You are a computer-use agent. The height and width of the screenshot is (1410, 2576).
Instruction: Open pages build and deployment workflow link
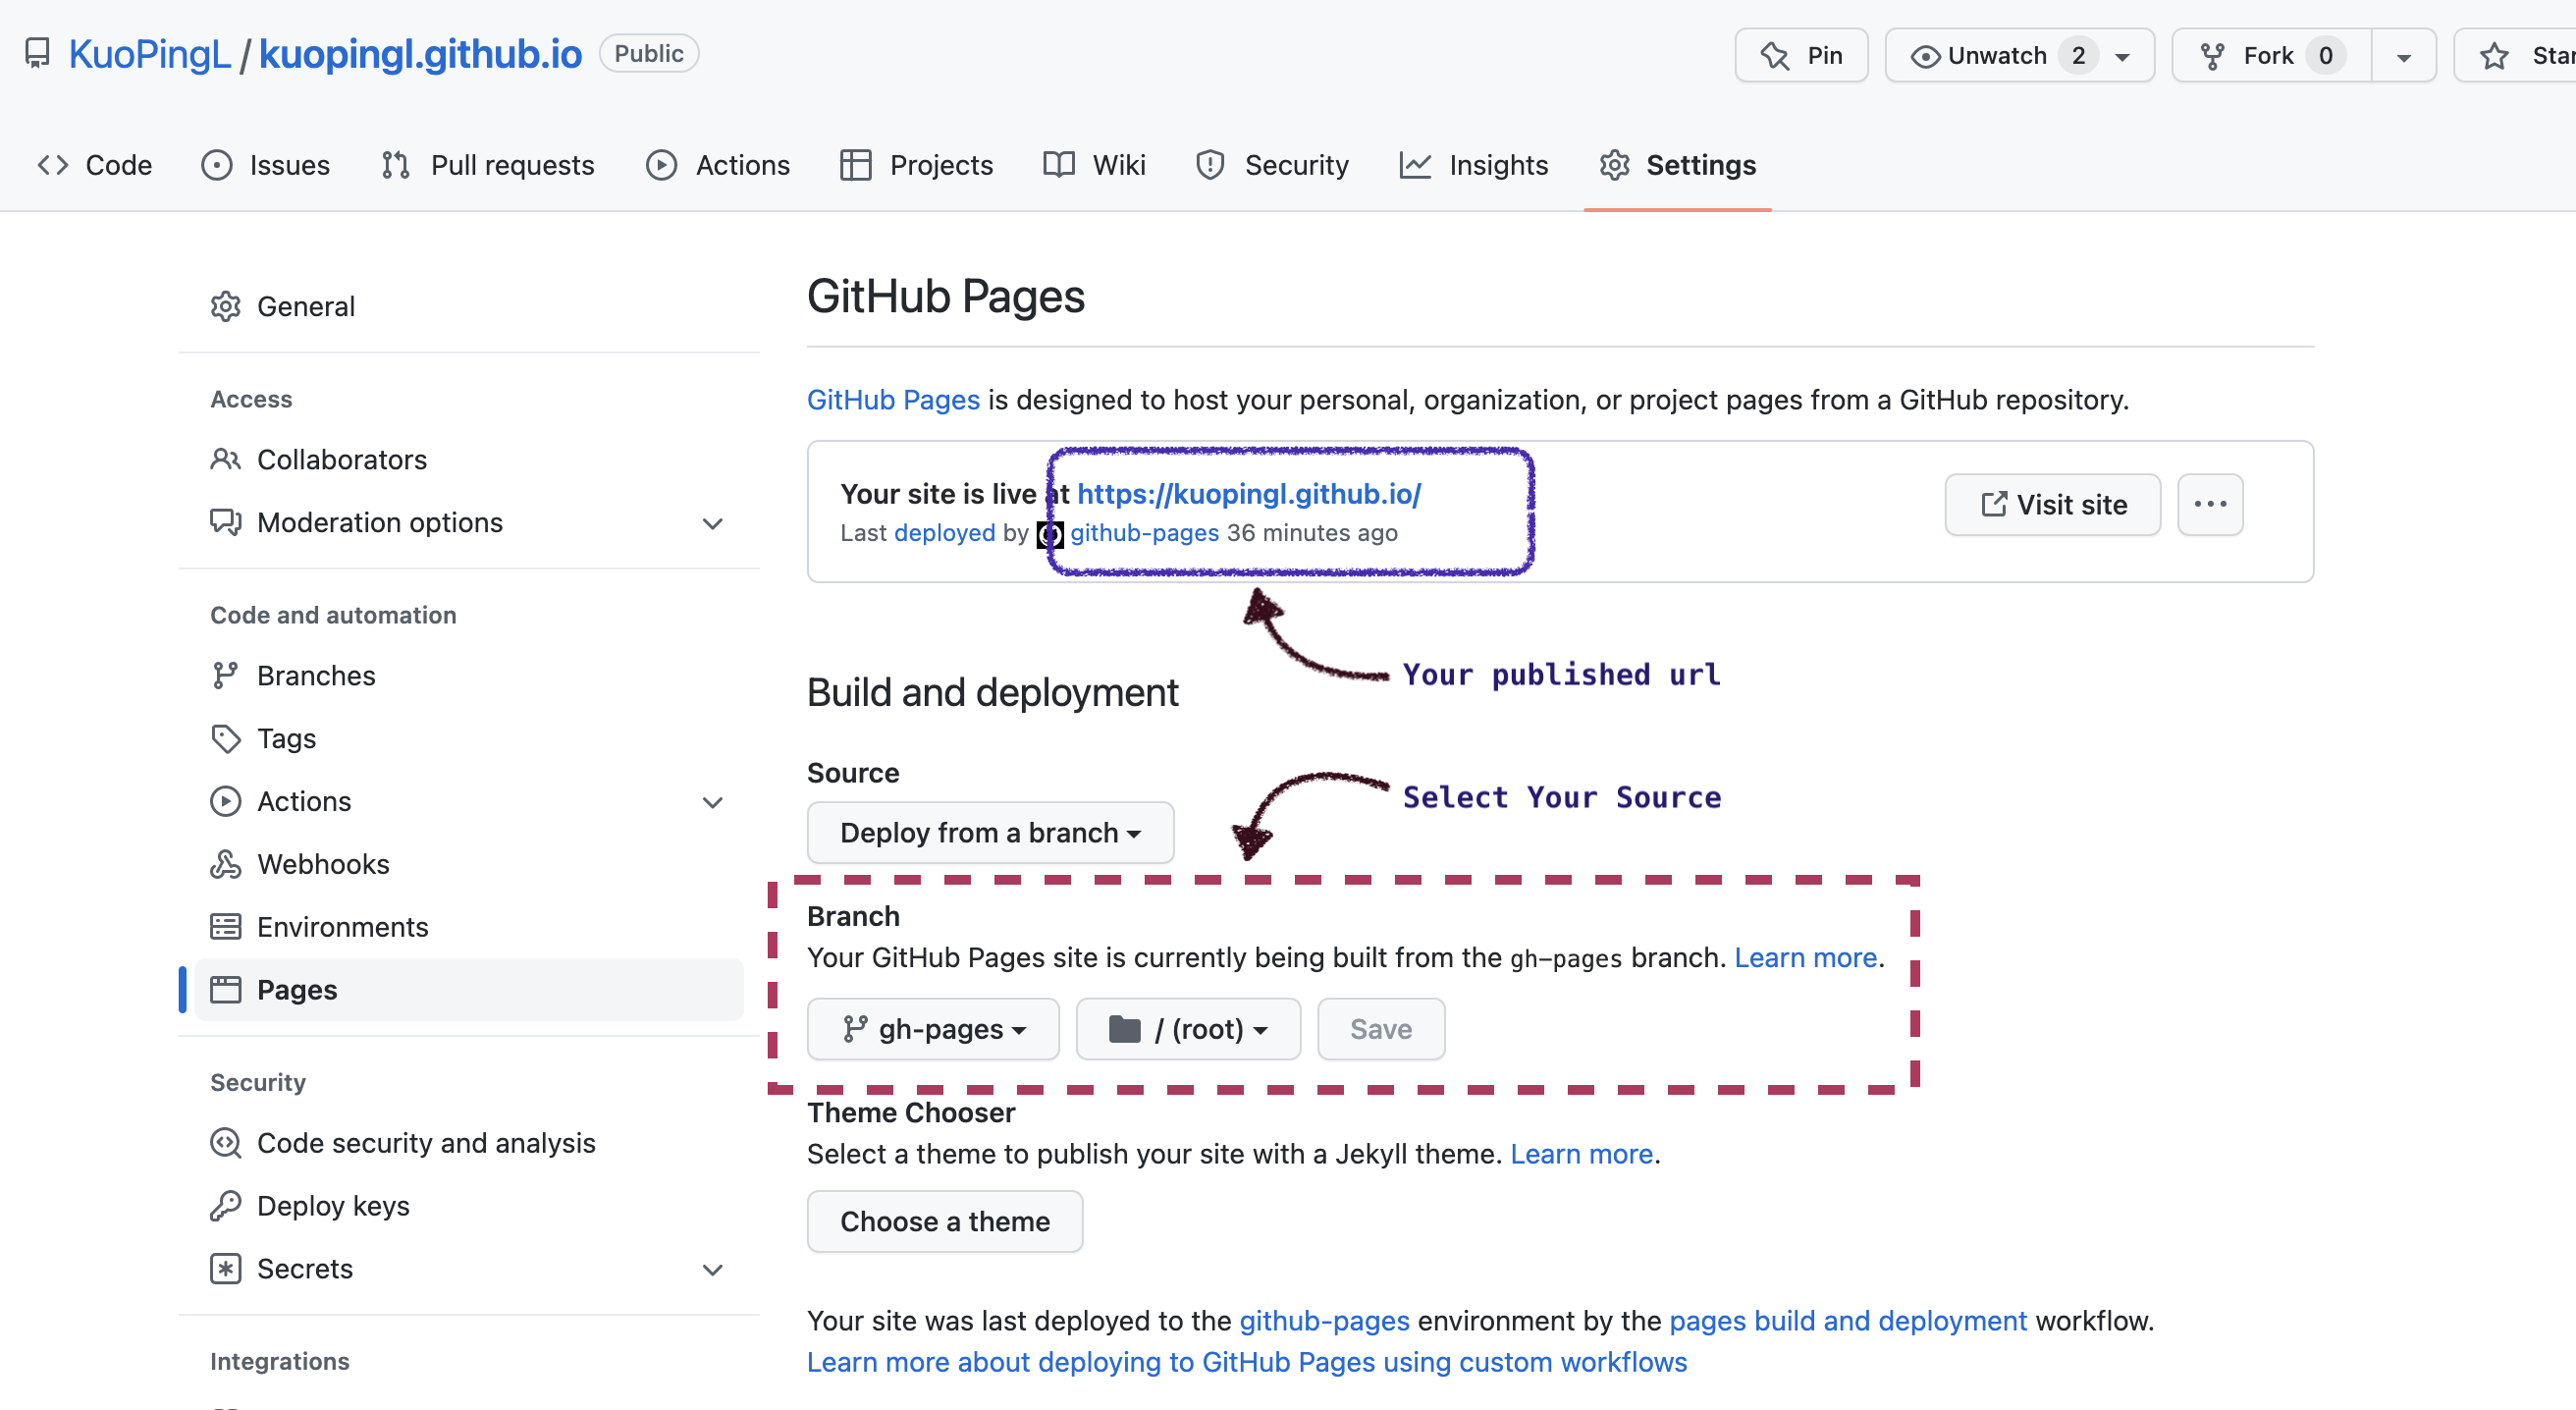1848,1321
